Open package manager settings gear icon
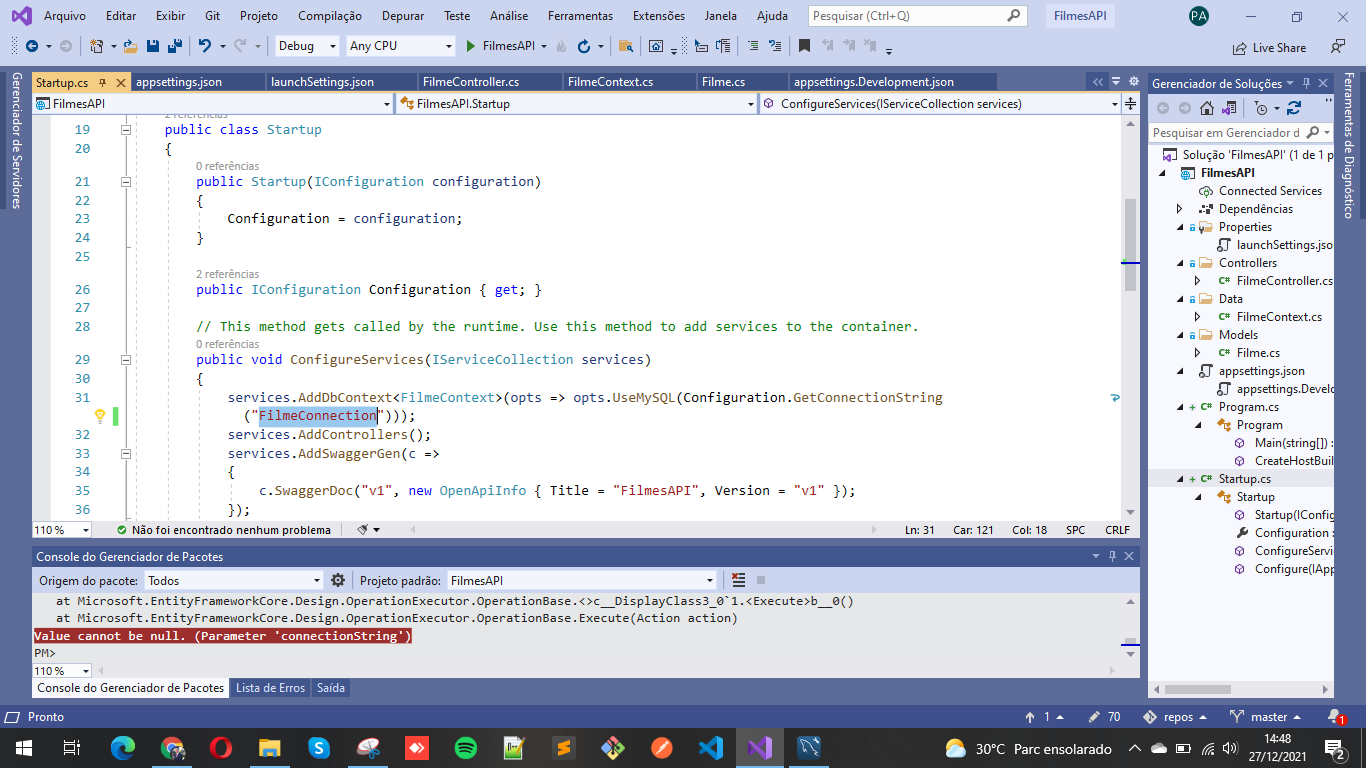 pyautogui.click(x=338, y=580)
